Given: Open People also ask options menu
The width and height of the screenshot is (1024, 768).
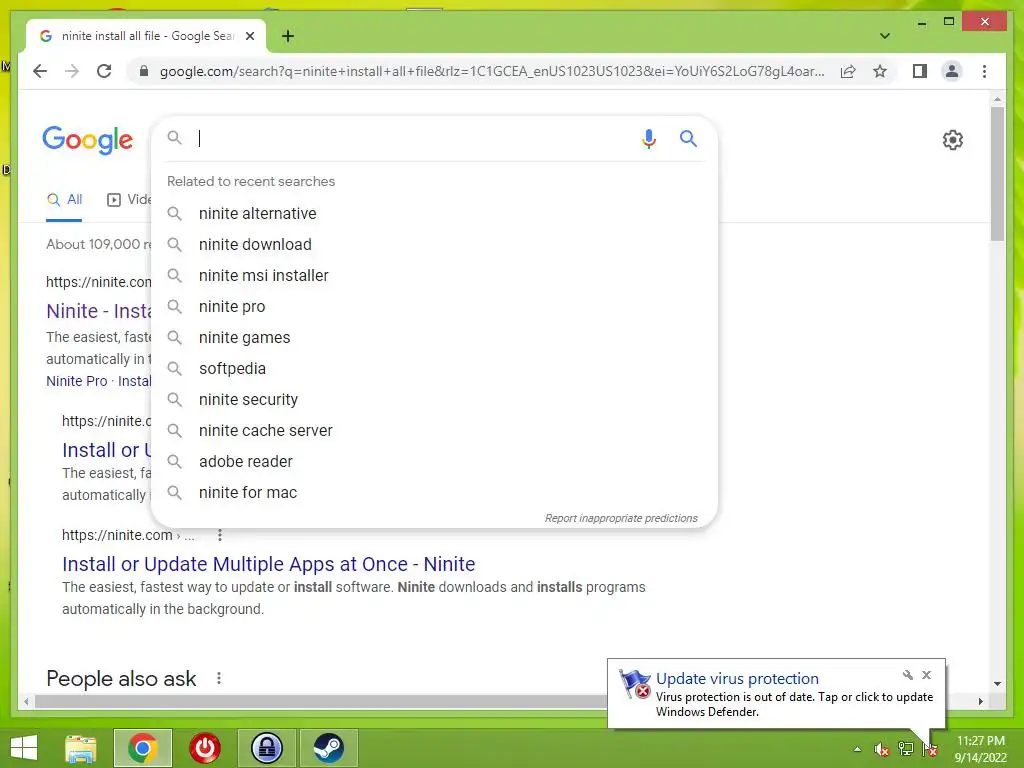Looking at the screenshot, I should click(219, 679).
